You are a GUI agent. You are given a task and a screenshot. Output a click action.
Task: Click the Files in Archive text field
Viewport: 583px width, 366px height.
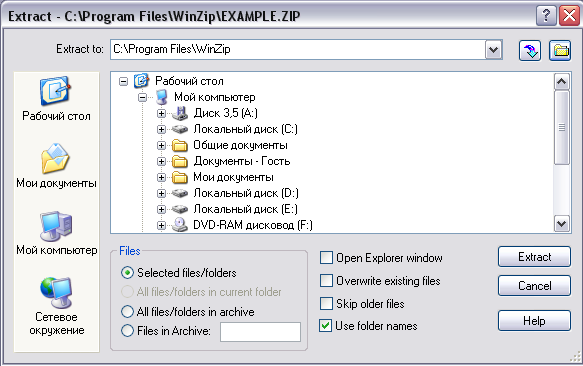260,332
